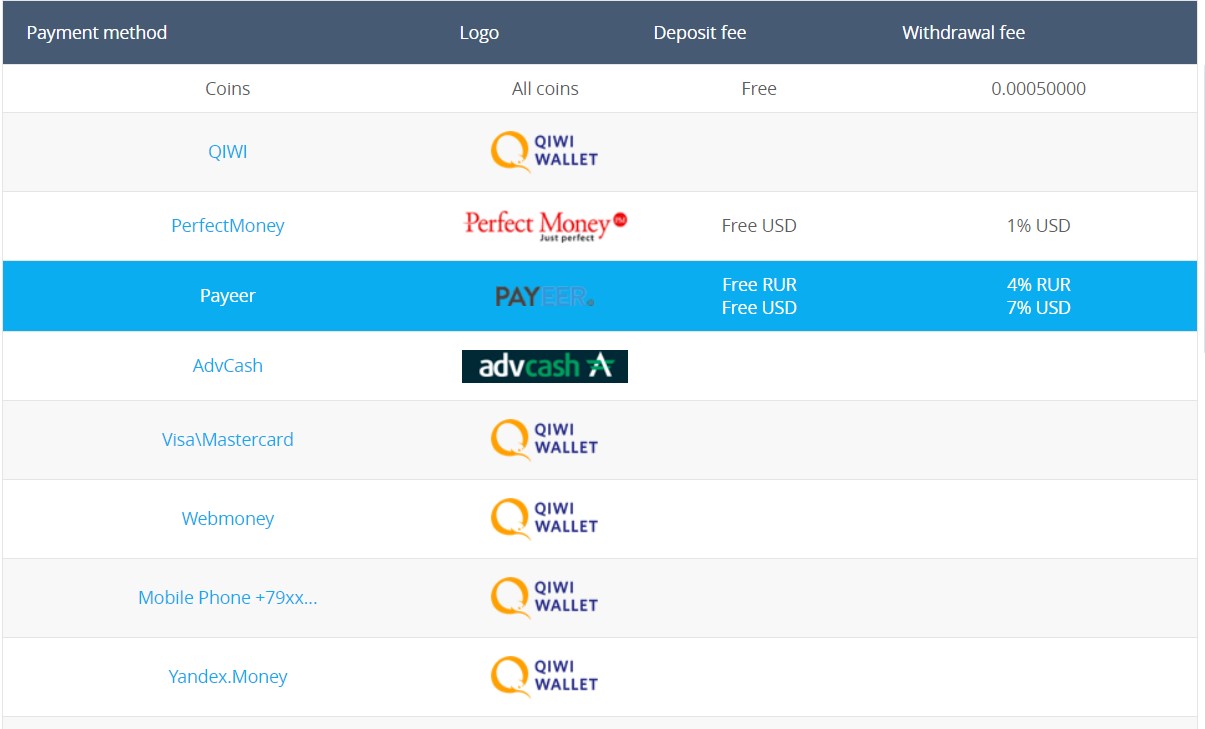Open the AdvCash payment method link
The image size is (1205, 729).
coord(228,366)
